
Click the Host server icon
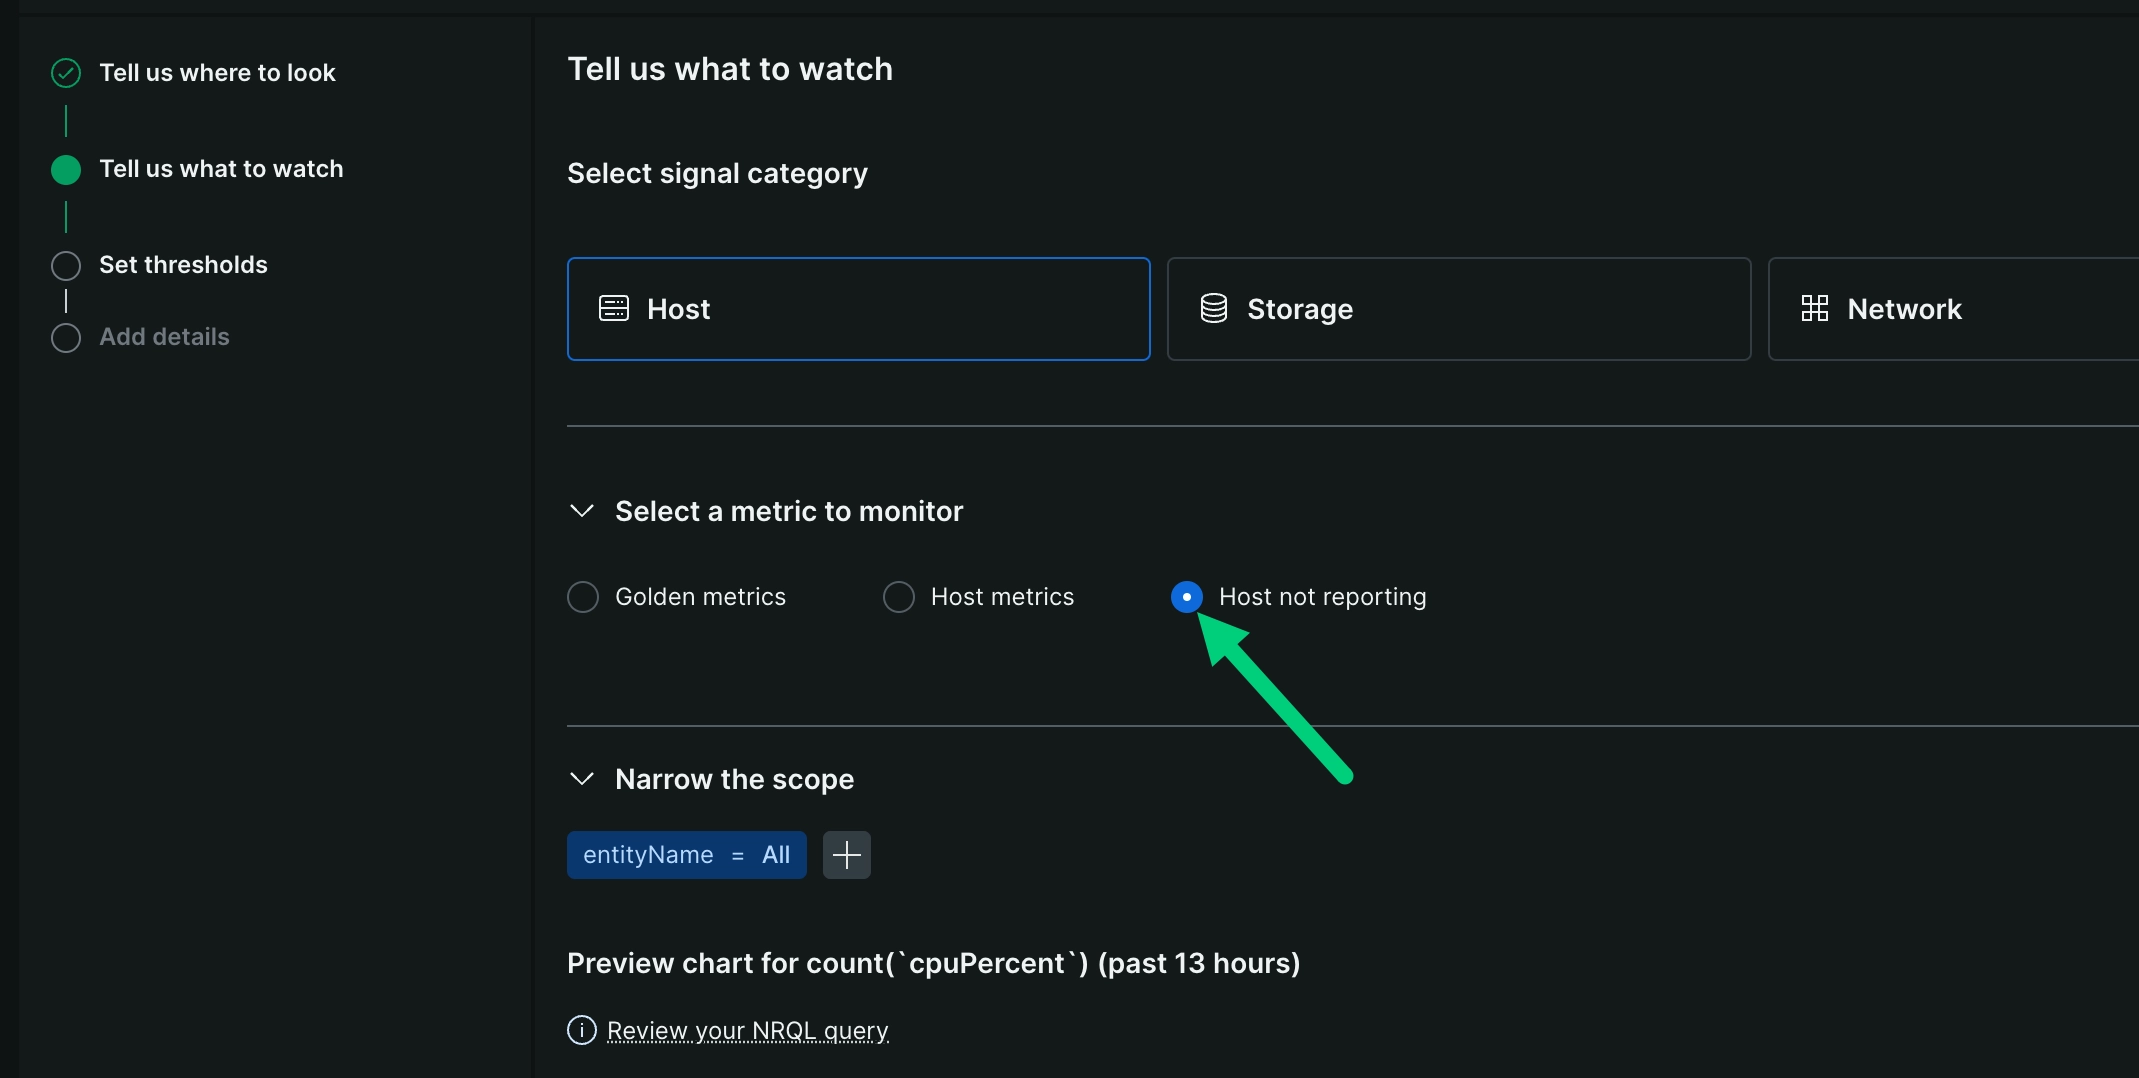click(x=613, y=309)
